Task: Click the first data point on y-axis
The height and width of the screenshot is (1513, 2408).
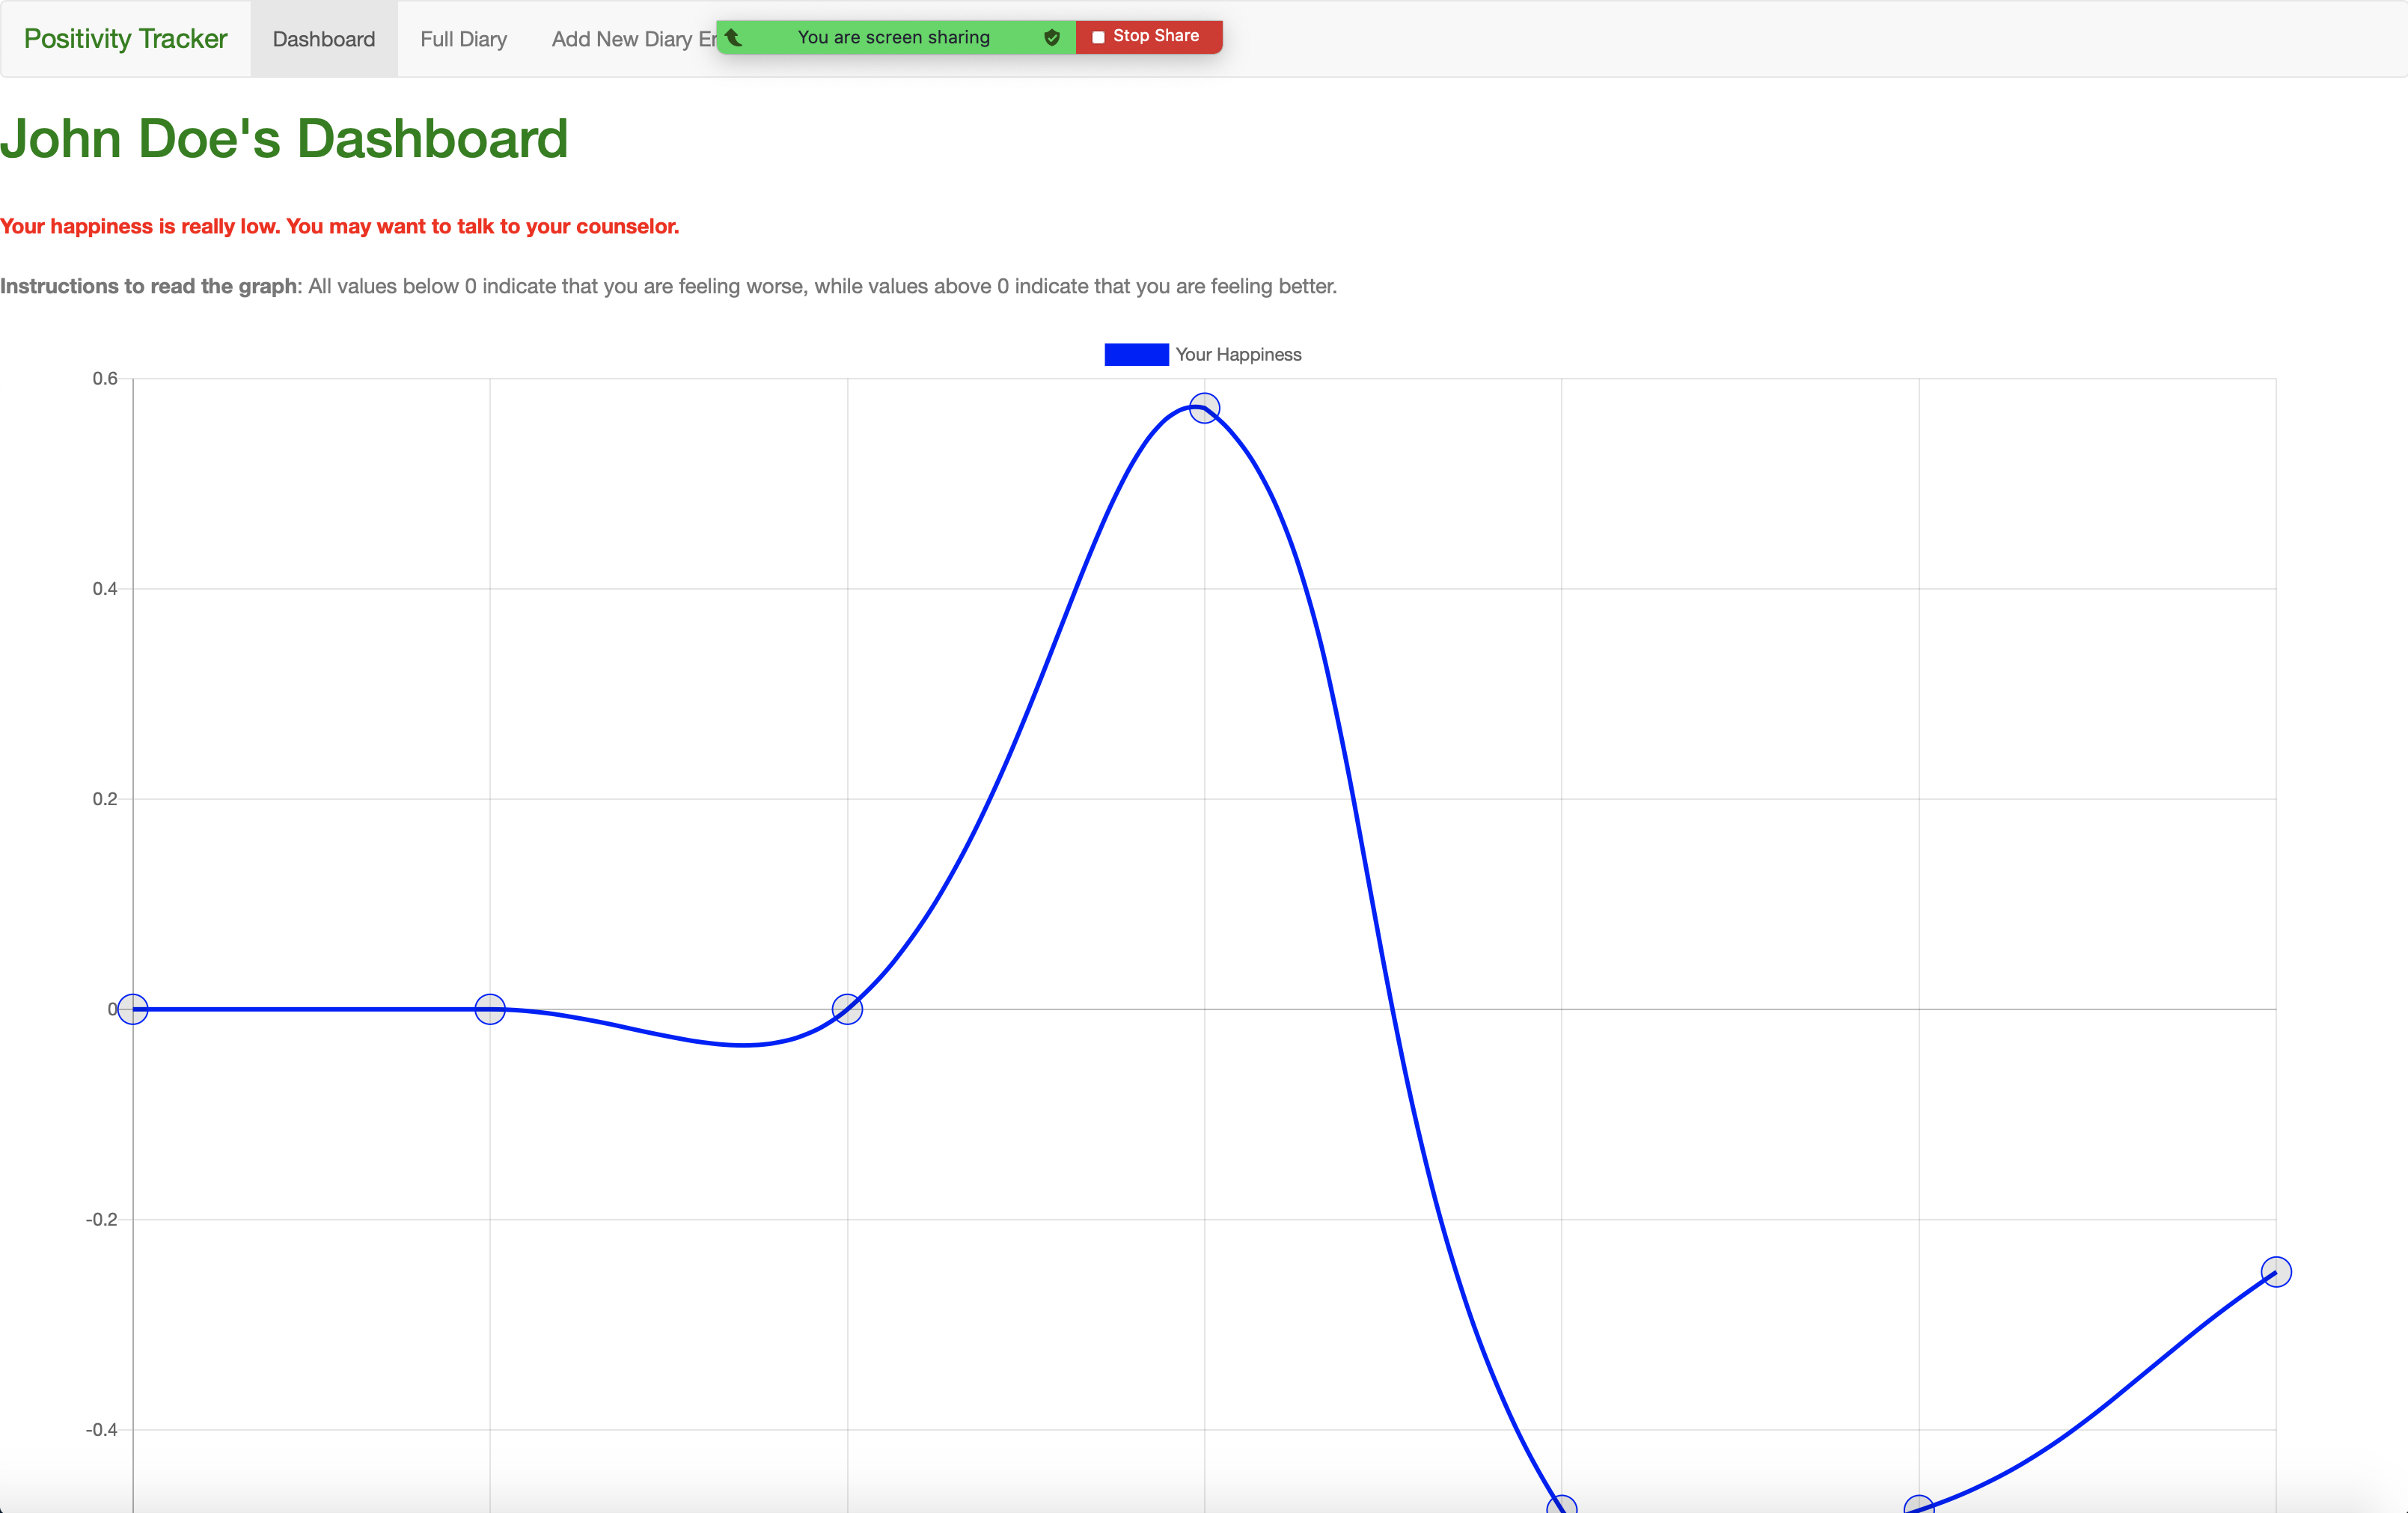Action: [133, 1009]
